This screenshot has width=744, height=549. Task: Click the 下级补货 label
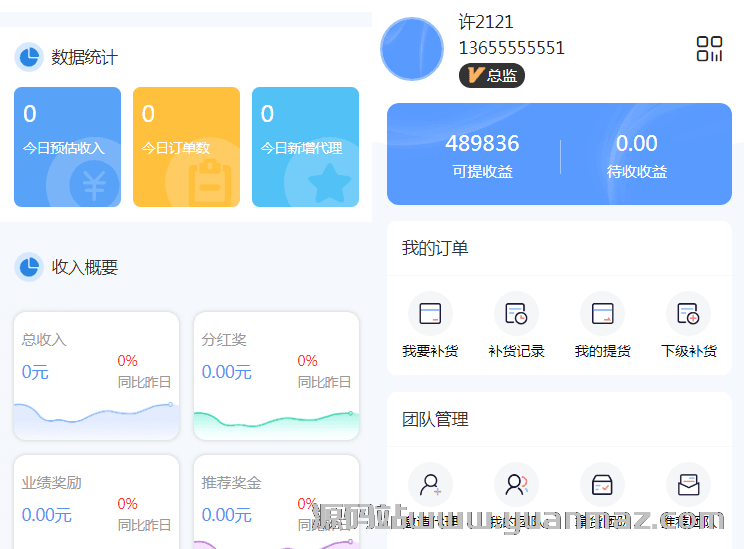(x=688, y=351)
